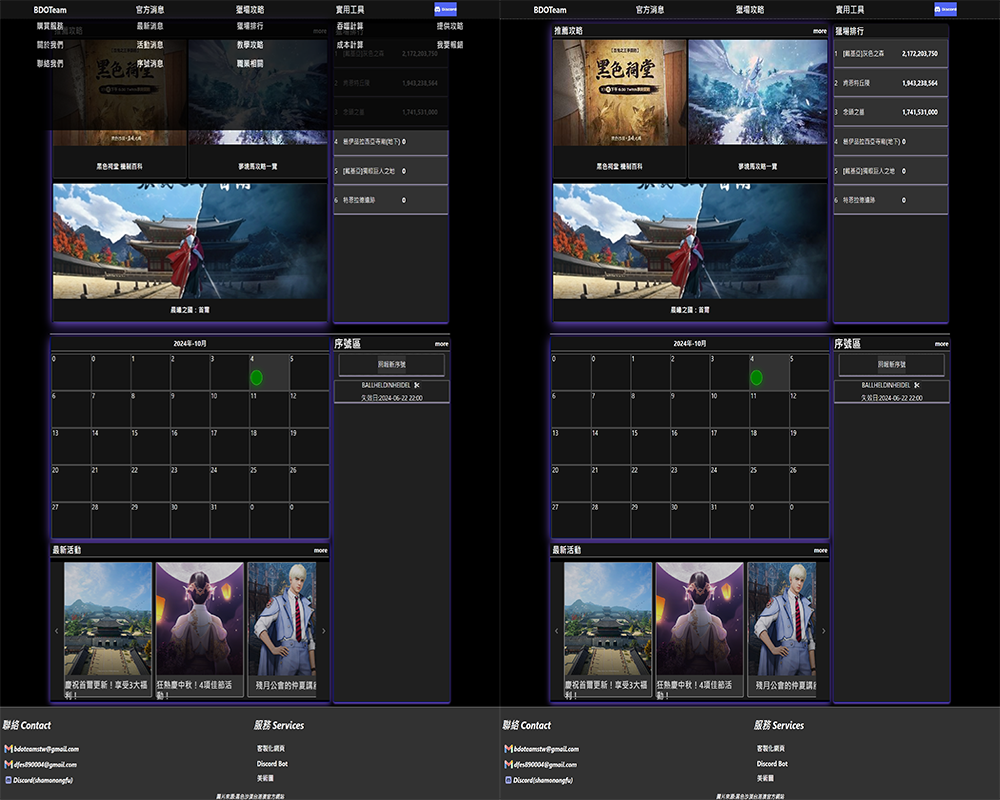
Task: Click the green dot on calendar day 4
Action: 256,378
